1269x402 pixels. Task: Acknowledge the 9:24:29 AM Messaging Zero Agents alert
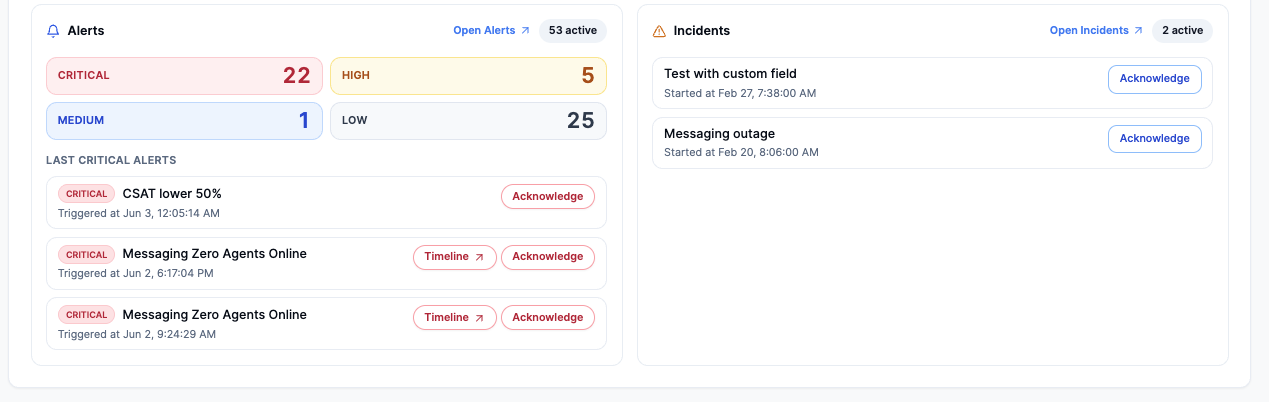(x=548, y=318)
